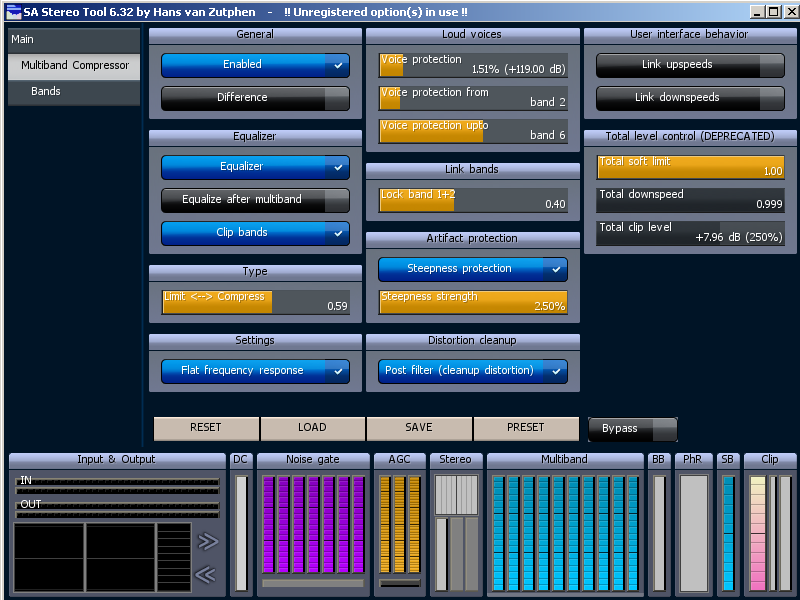The image size is (800, 600).
Task: Toggle the Clip bands option
Action: tap(256, 233)
